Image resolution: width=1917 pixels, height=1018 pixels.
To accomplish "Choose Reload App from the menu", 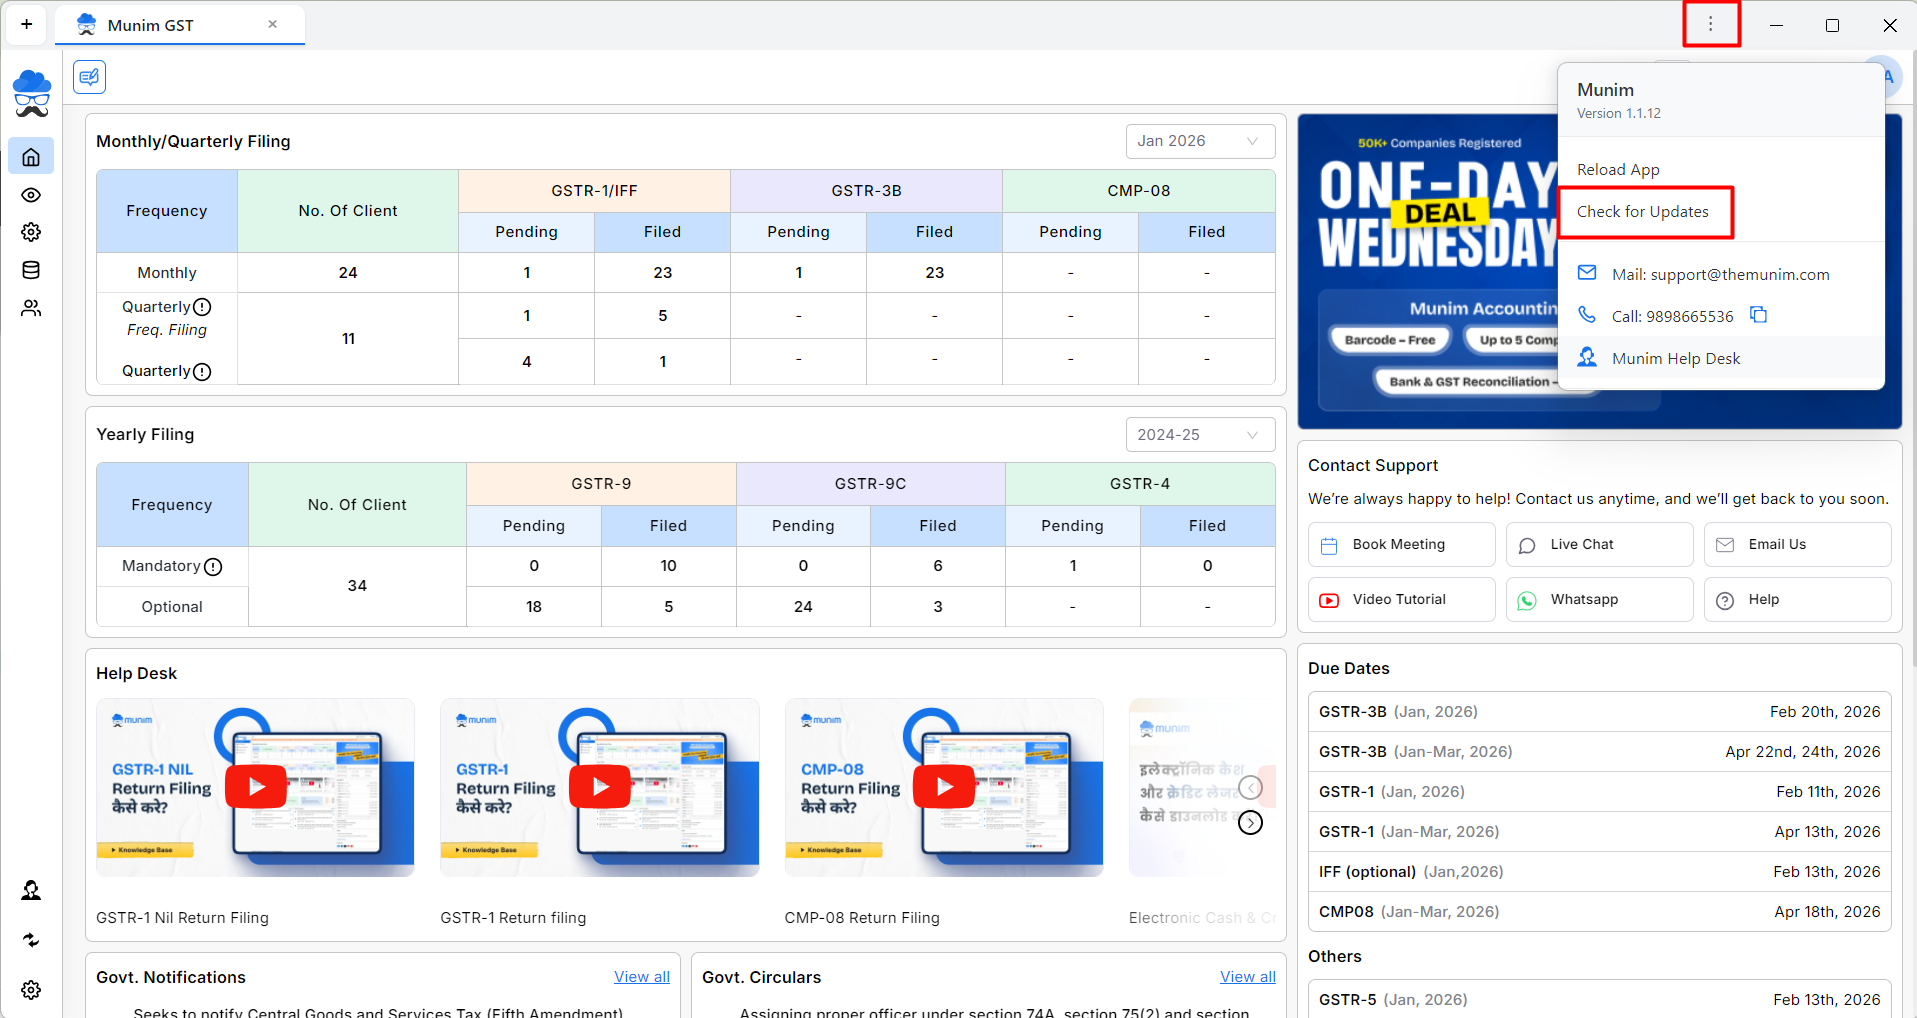I will click(x=1617, y=170).
